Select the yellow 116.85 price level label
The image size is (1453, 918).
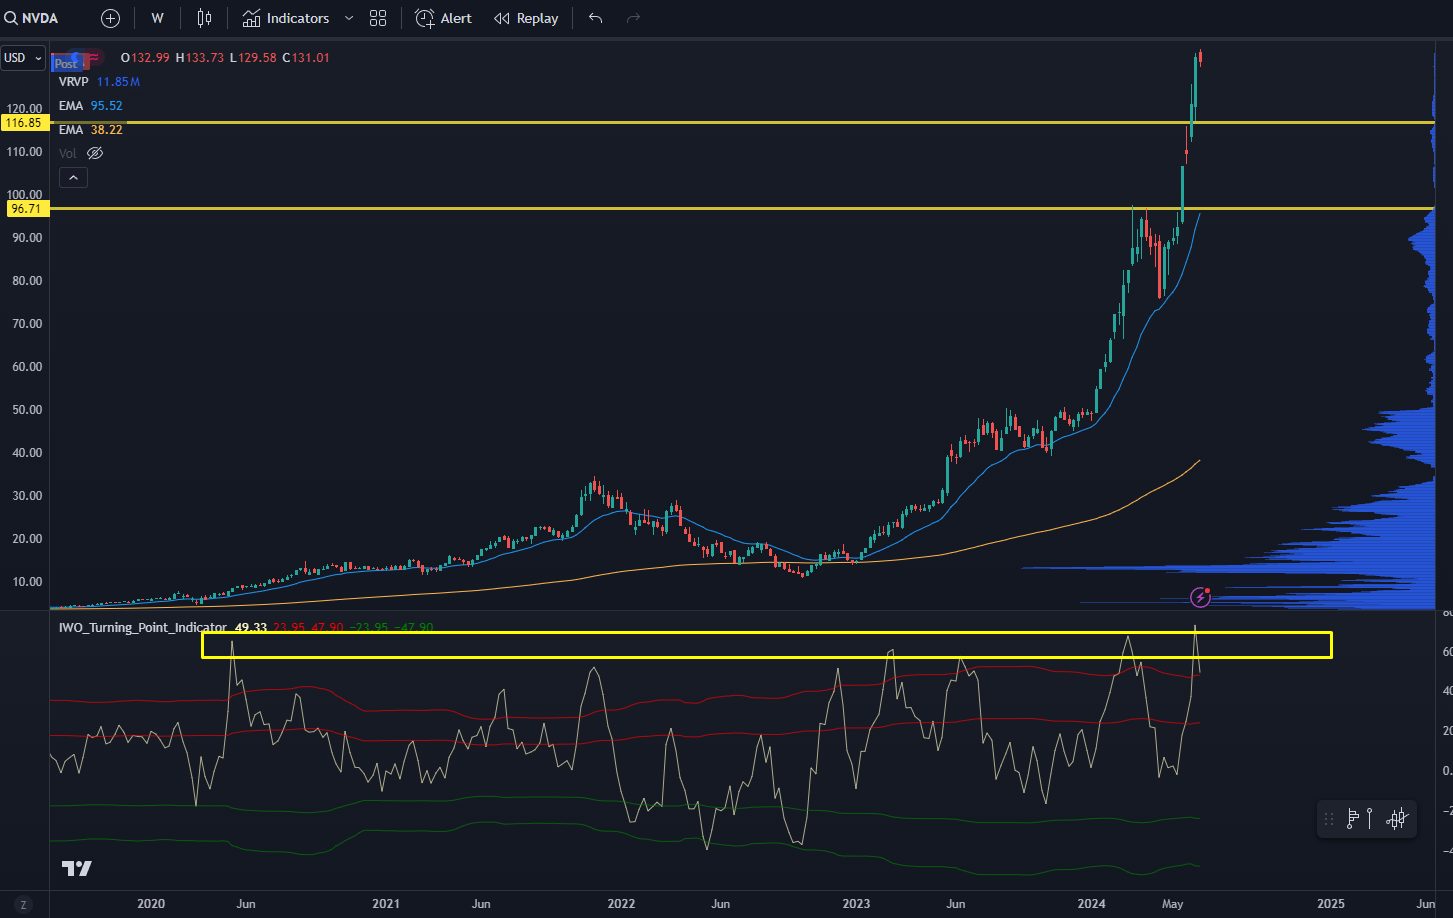[x=23, y=122]
